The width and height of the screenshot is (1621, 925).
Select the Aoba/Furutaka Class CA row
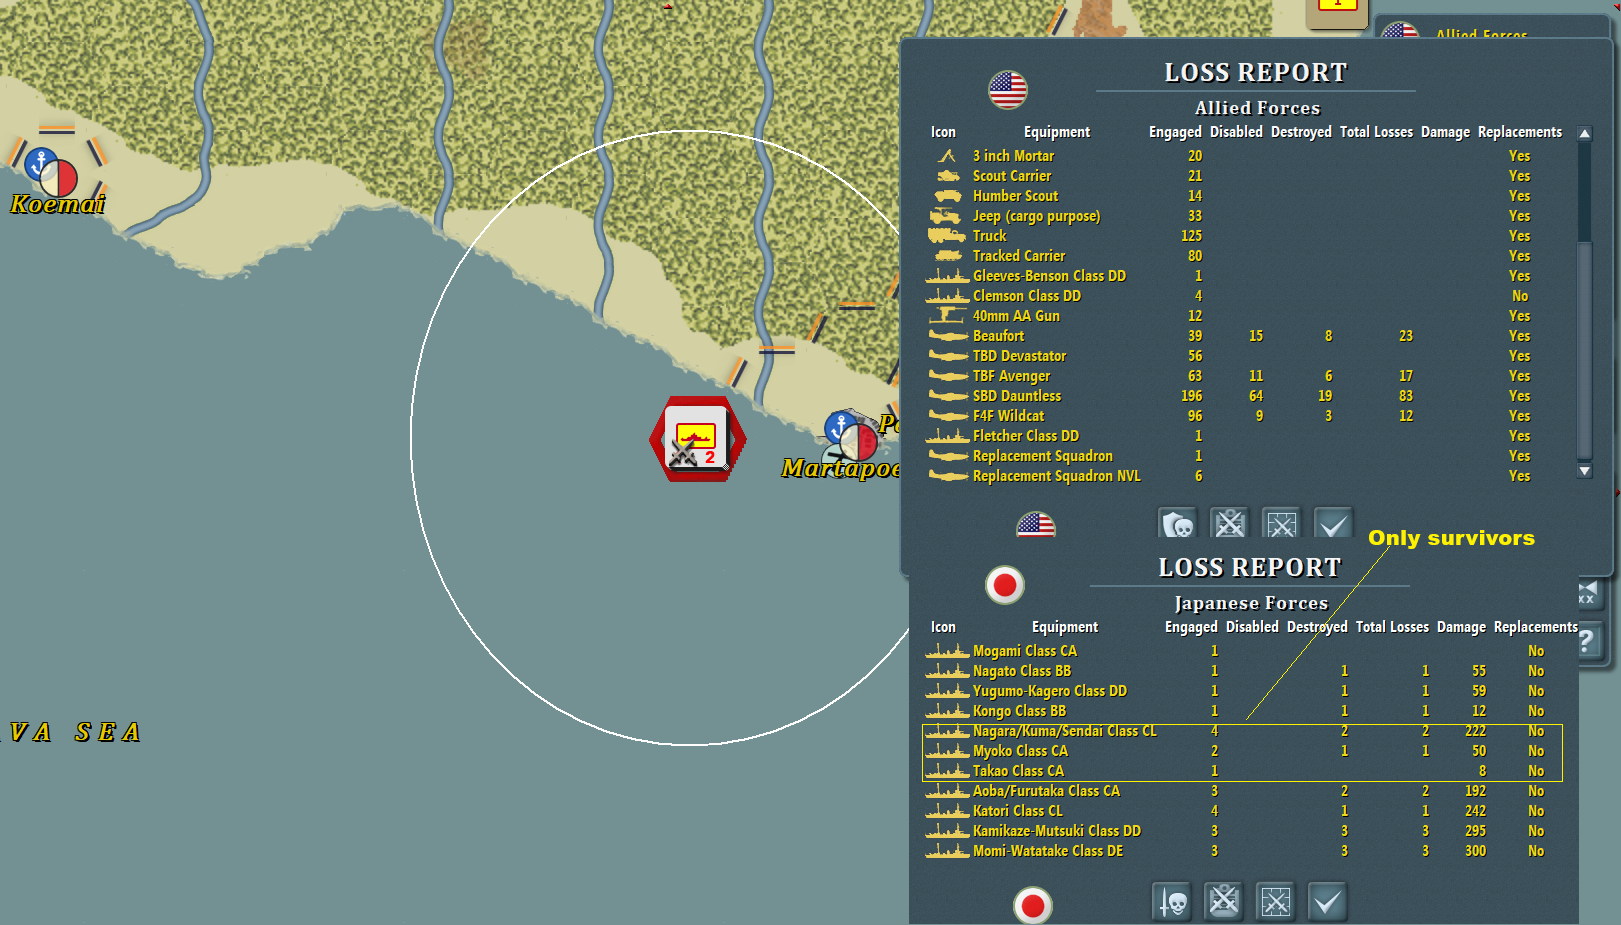point(1242,791)
